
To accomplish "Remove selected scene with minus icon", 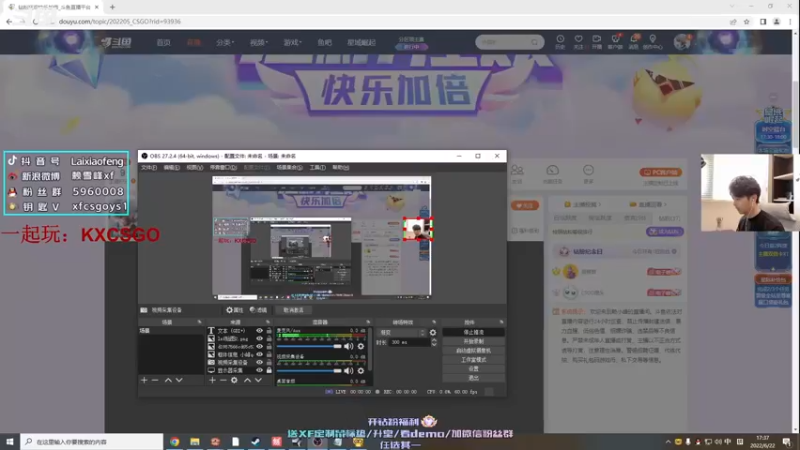I will (155, 380).
